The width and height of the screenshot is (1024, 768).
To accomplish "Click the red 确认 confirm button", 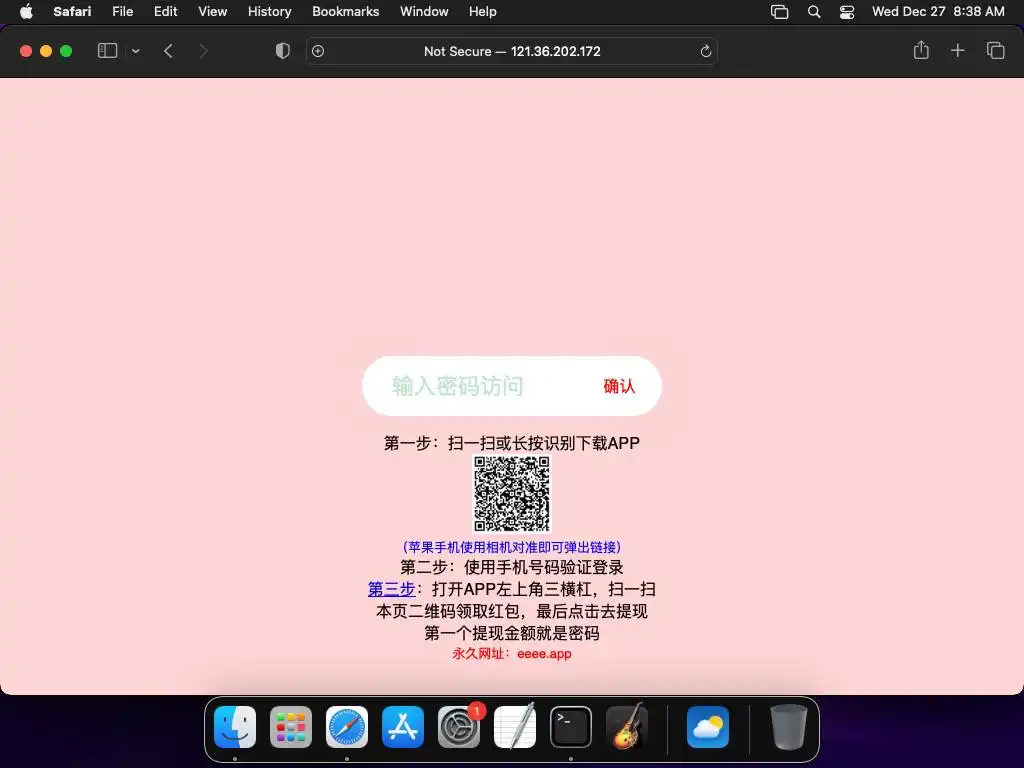I will coord(619,386).
